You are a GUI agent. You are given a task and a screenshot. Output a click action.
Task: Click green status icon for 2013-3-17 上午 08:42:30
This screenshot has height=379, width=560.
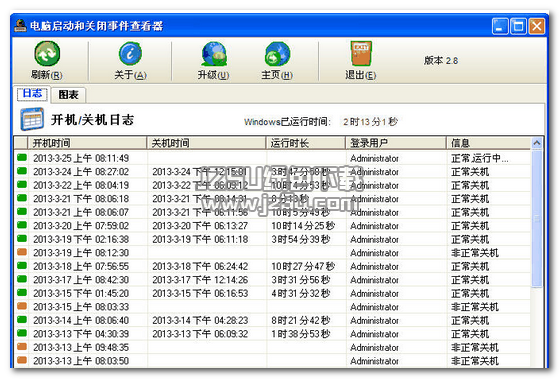[22, 279]
